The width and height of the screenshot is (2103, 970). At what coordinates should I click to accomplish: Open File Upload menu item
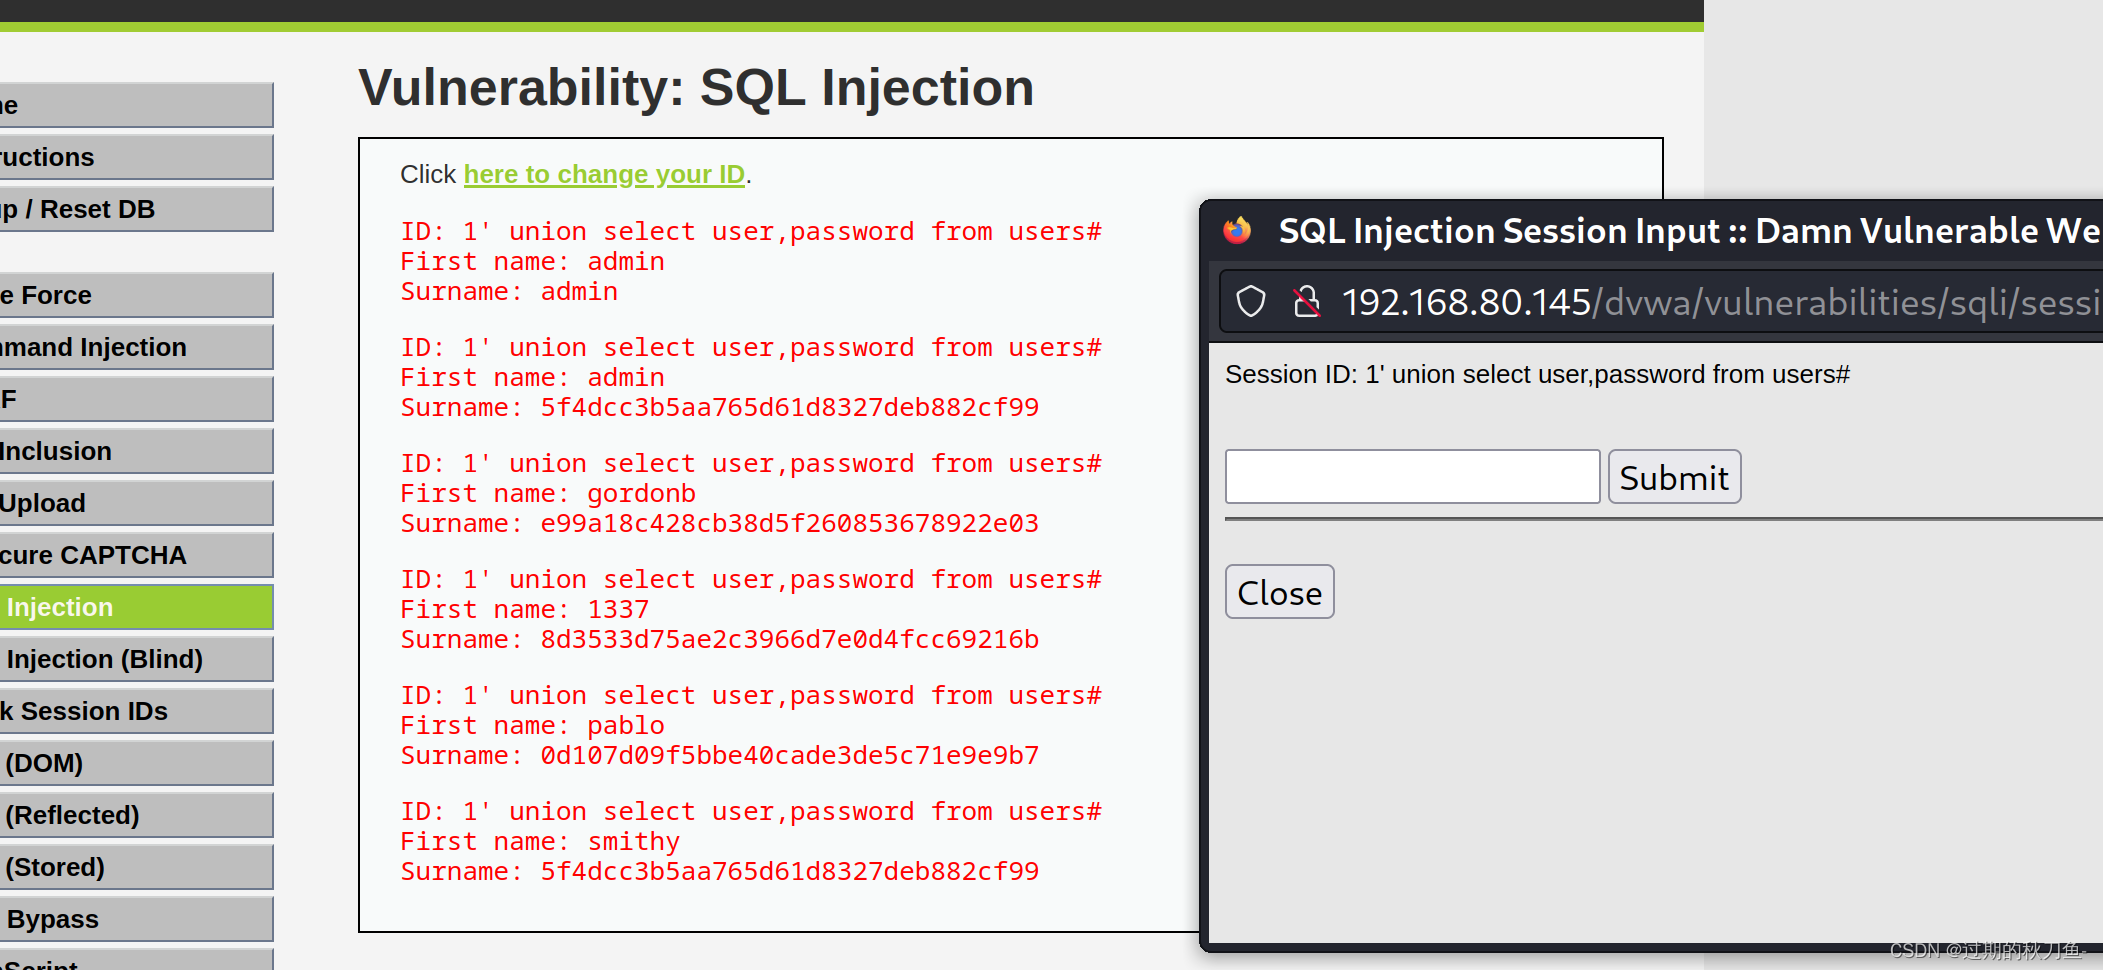(136, 503)
